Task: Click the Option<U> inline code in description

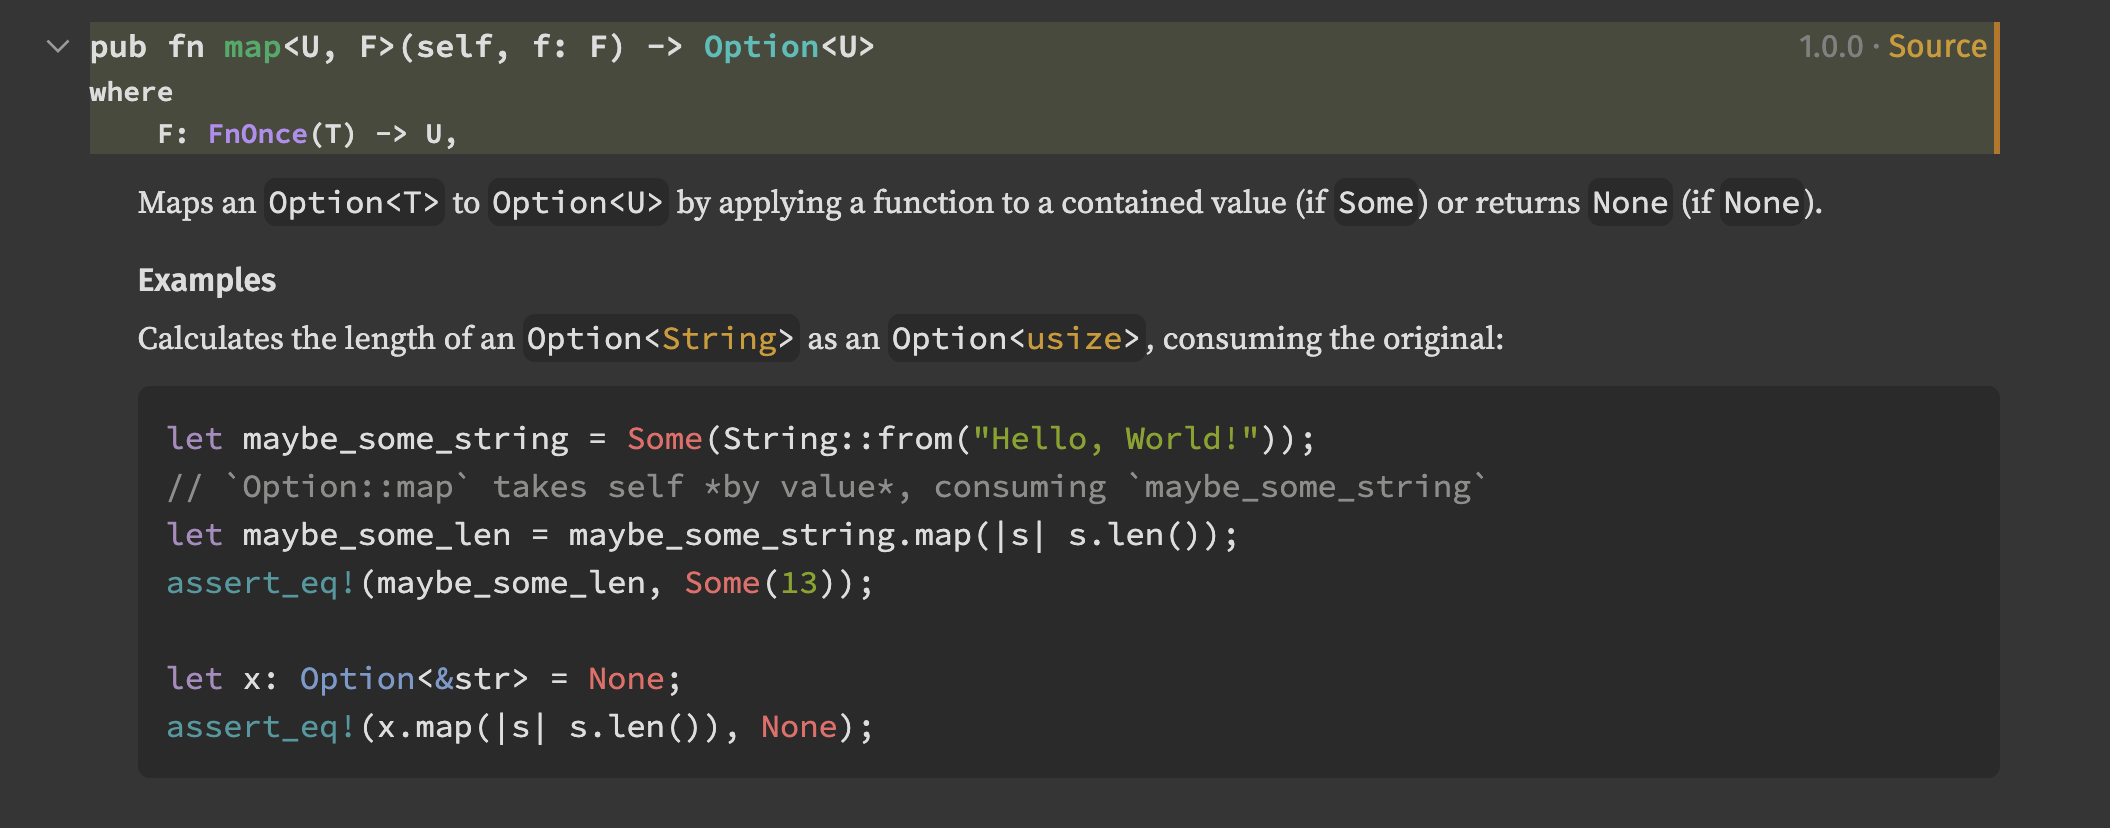Action: 577,203
